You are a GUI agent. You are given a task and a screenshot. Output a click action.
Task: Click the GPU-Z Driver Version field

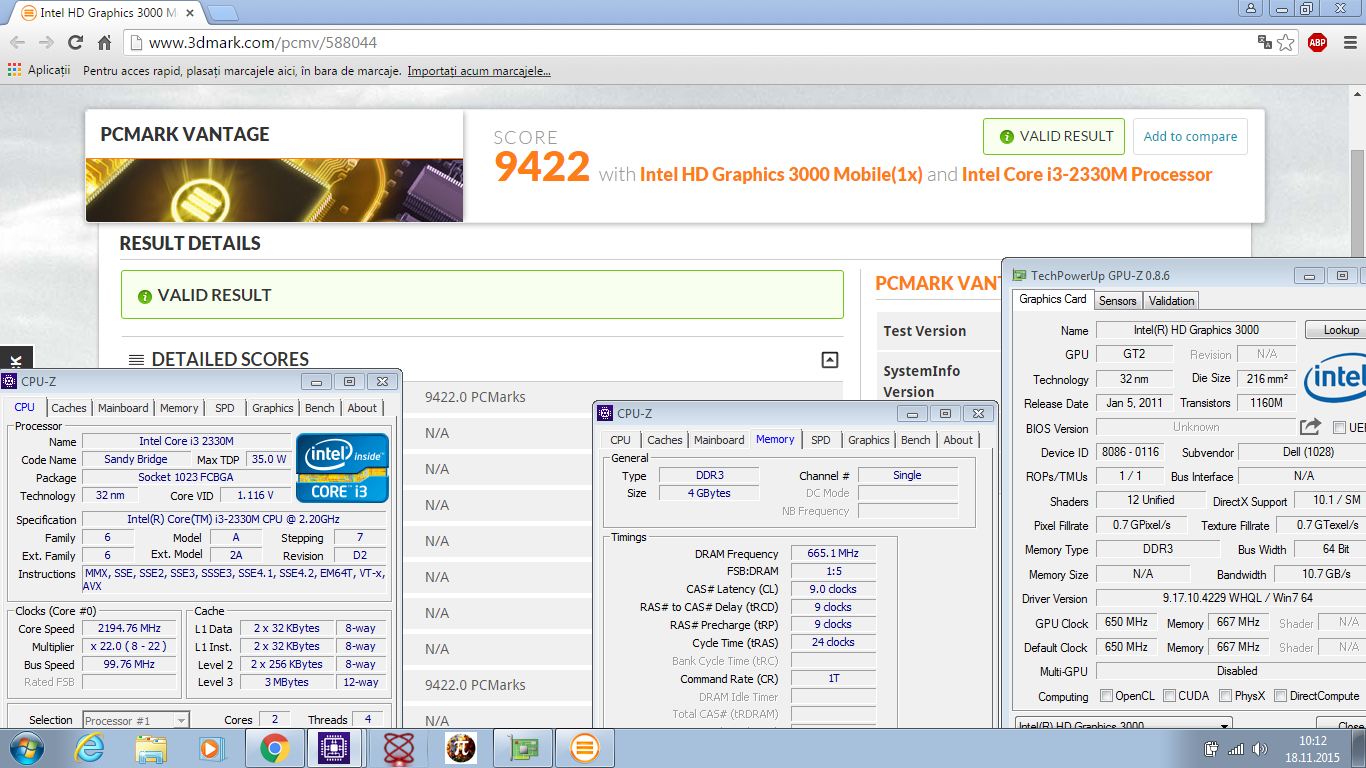(1230, 598)
